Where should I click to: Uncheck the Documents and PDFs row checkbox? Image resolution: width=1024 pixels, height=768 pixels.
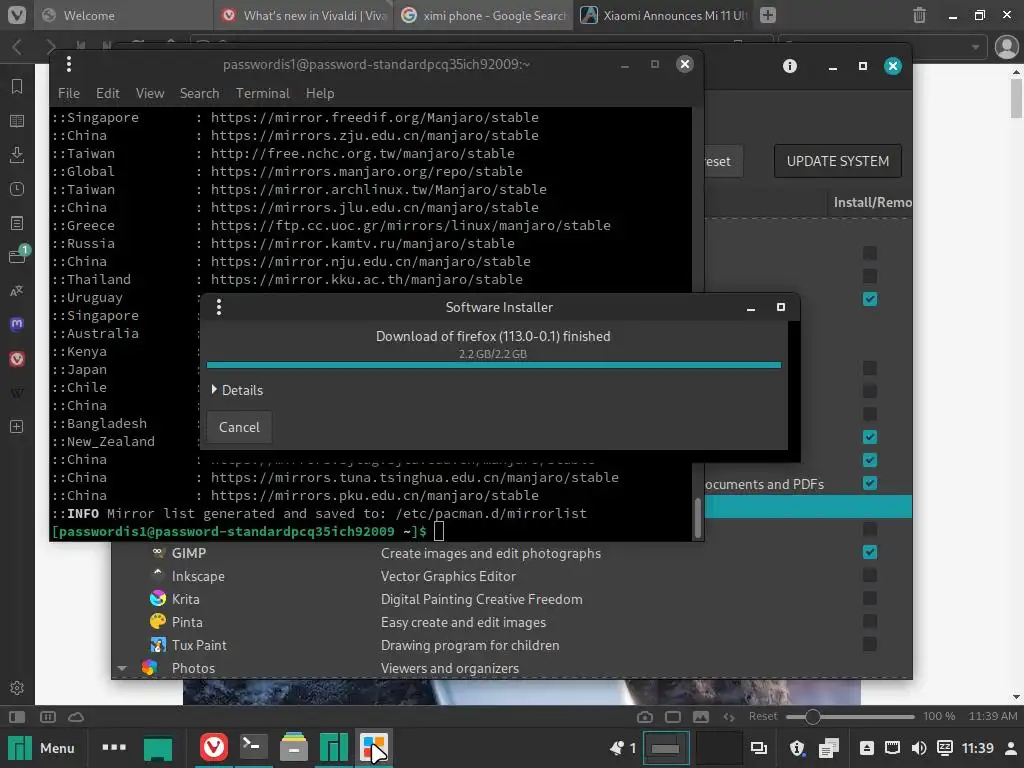point(870,483)
